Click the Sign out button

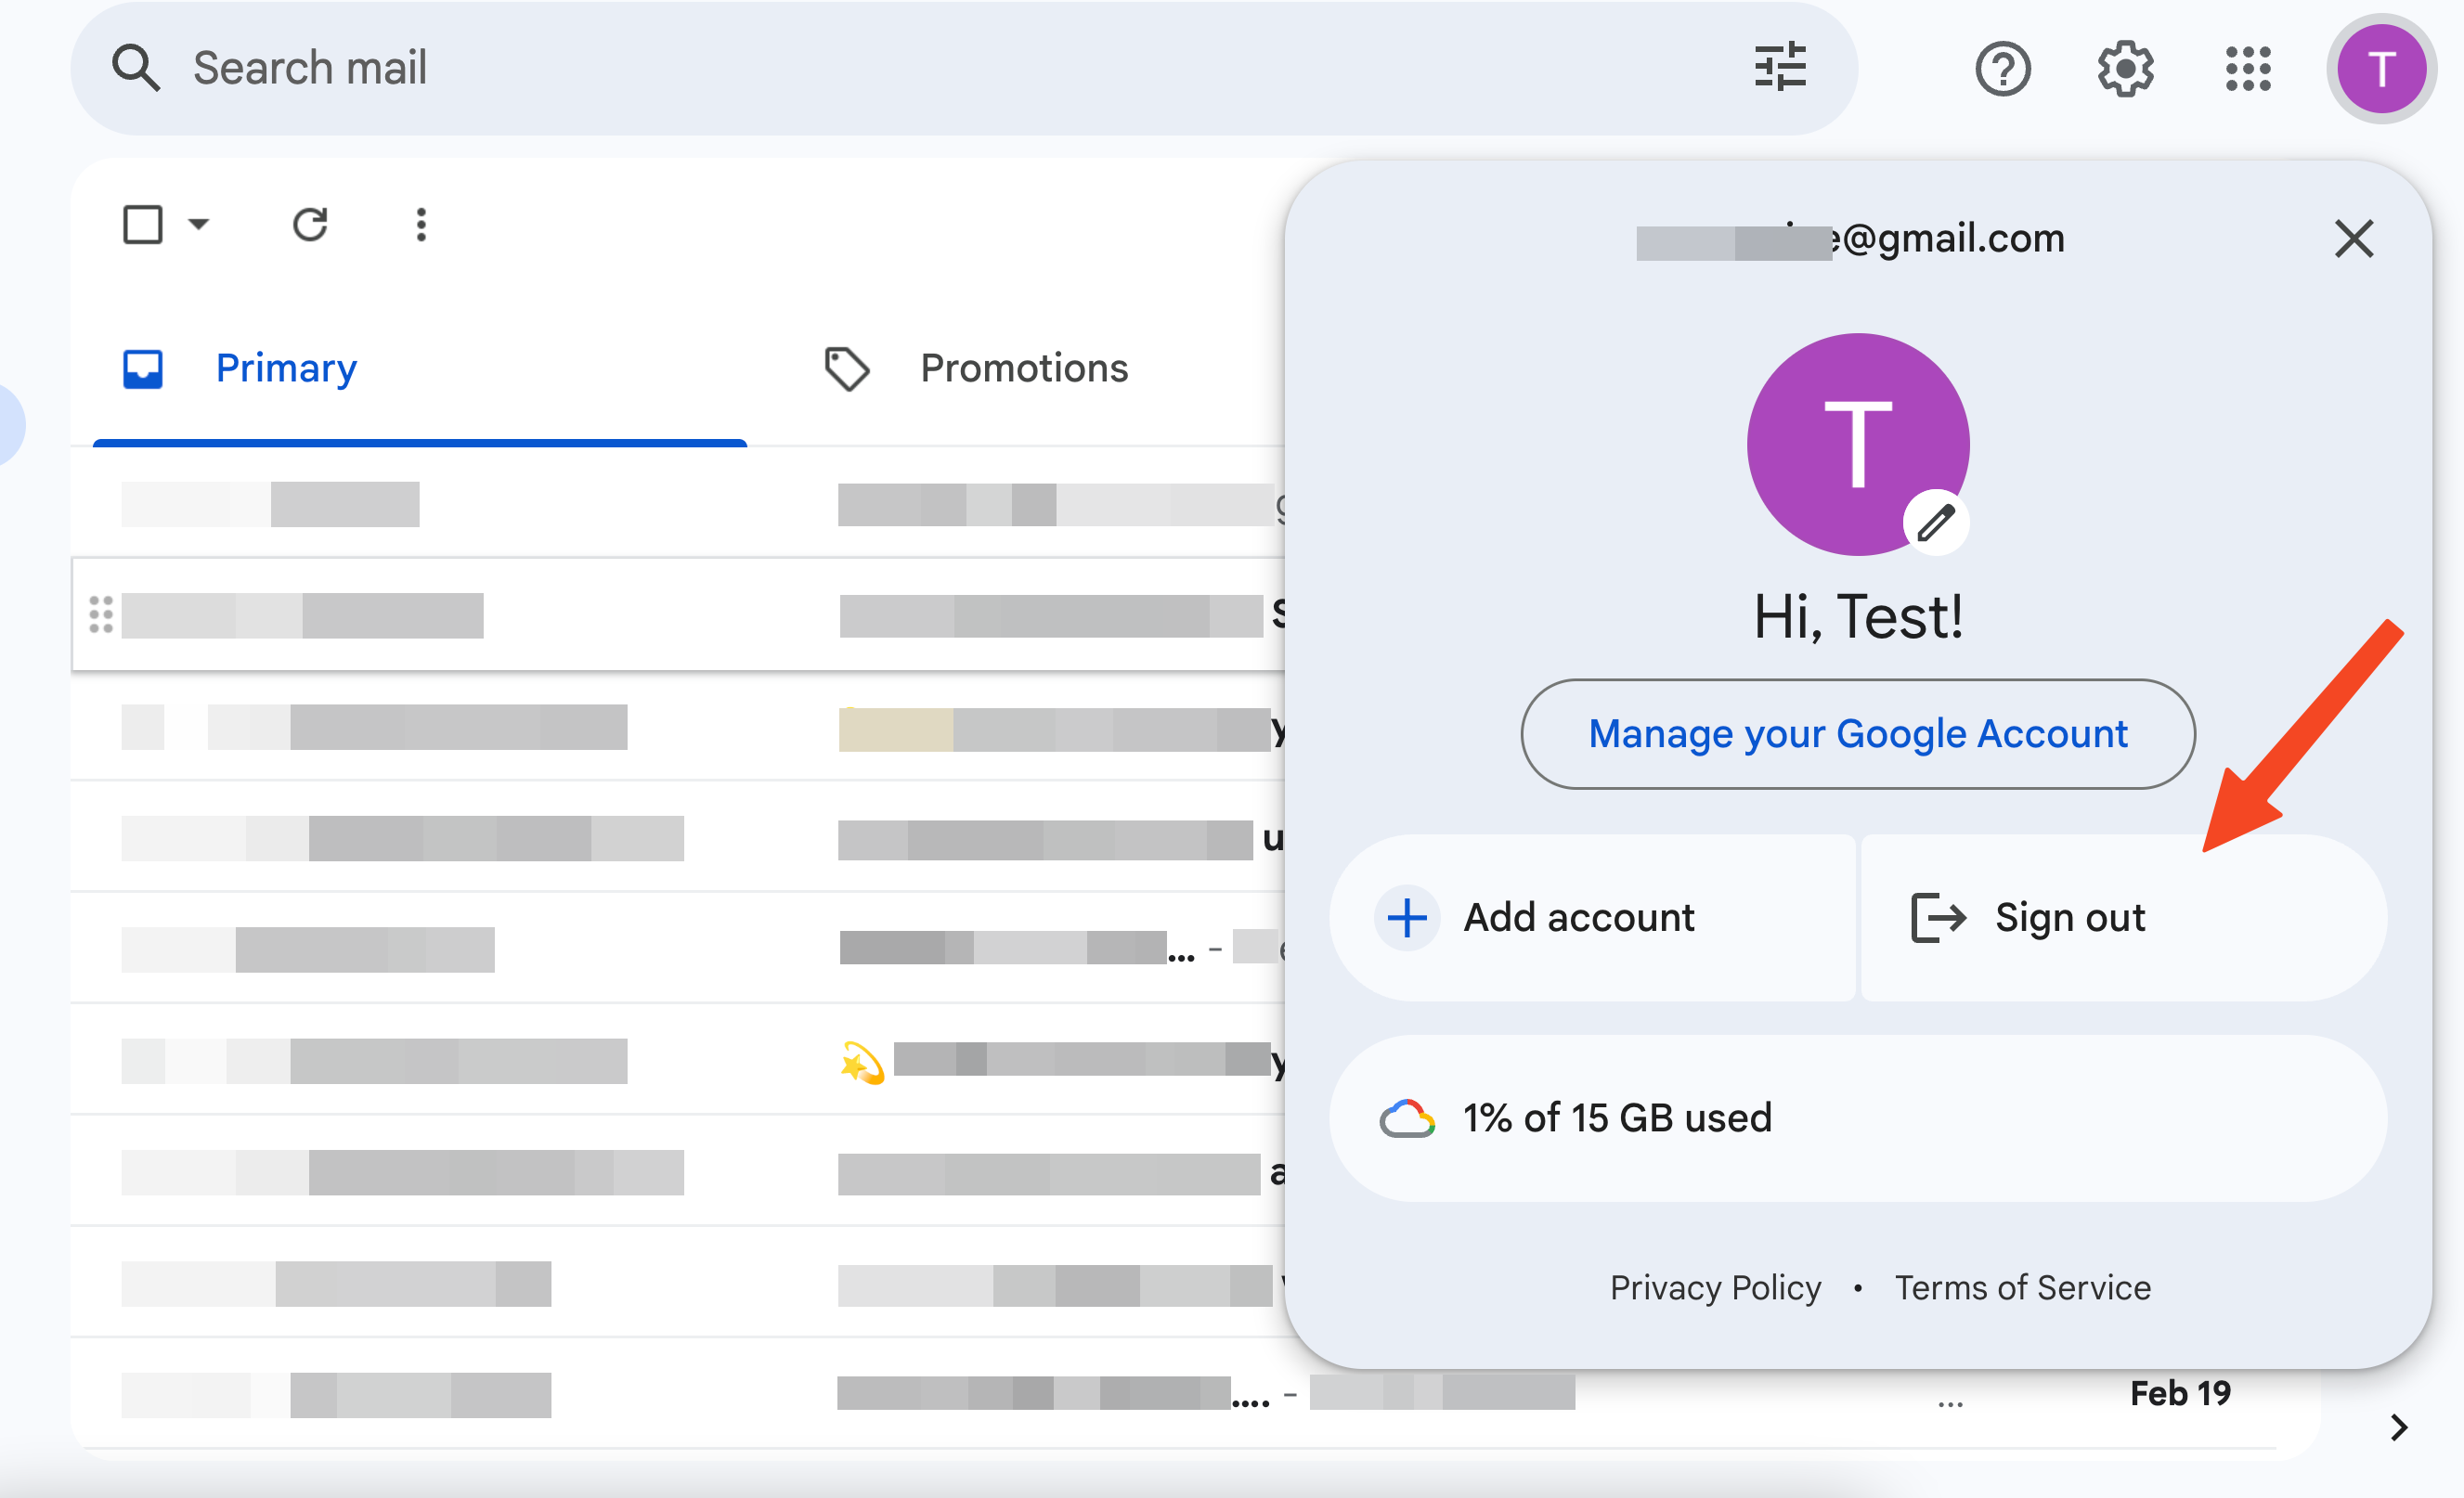[2124, 917]
